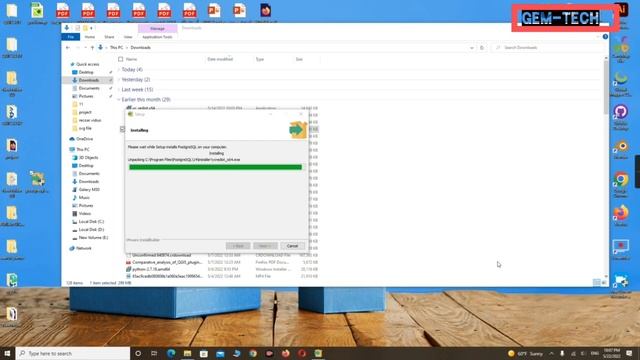Viewport: 640px width, 360px height.
Task: Toggle the checkbox of the selected file row
Action: 122,129
